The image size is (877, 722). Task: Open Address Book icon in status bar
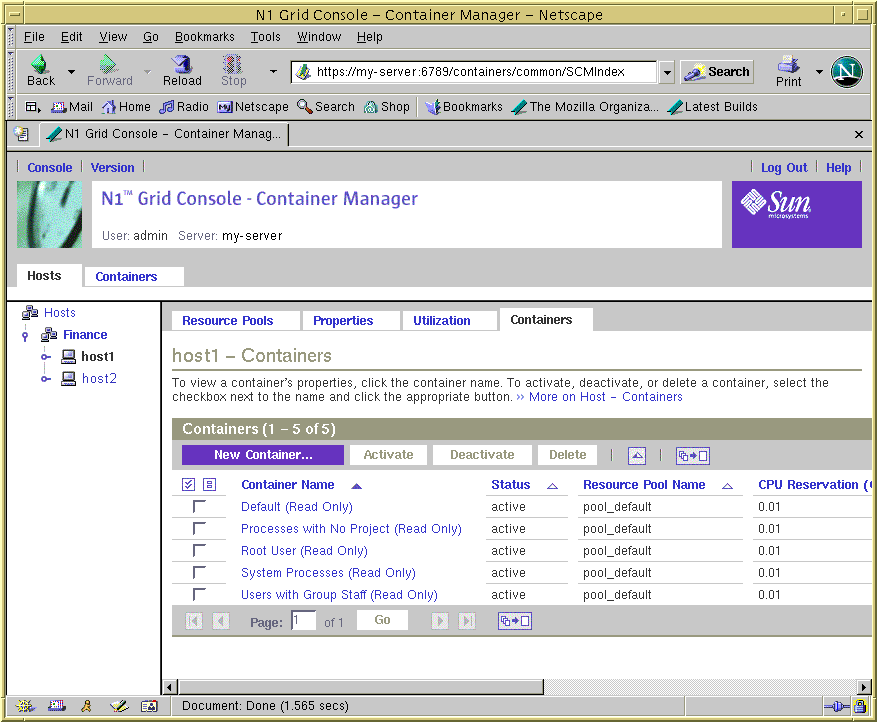pyautogui.click(x=149, y=706)
